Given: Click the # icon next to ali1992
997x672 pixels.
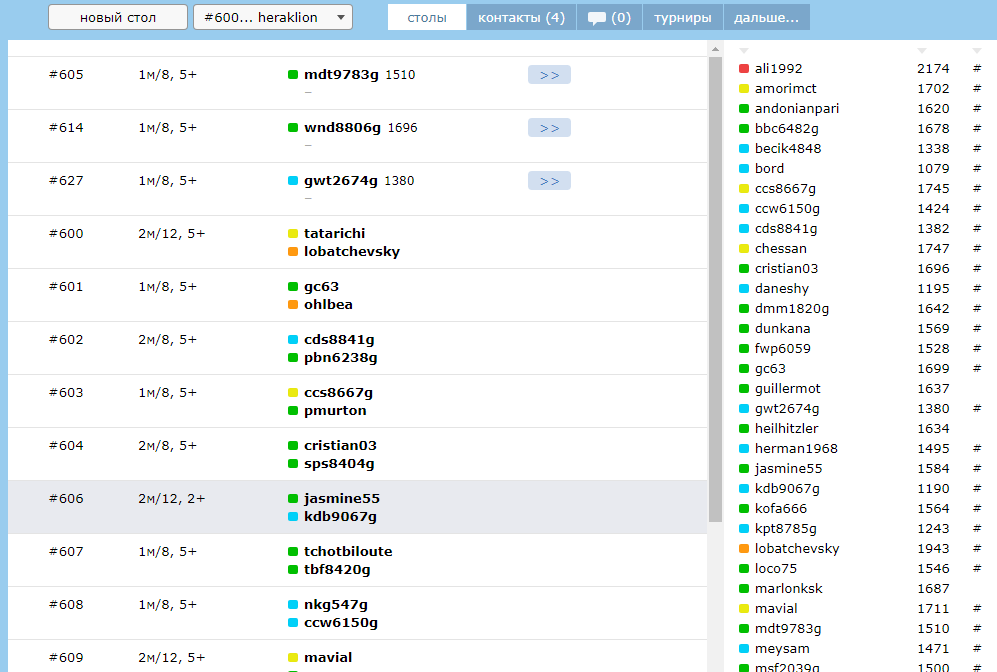Looking at the screenshot, I should [977, 69].
